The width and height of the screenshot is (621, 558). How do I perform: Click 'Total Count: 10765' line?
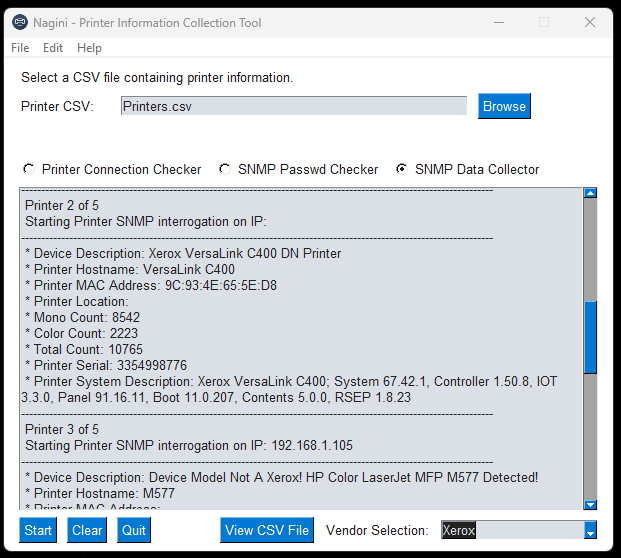(x=84, y=350)
